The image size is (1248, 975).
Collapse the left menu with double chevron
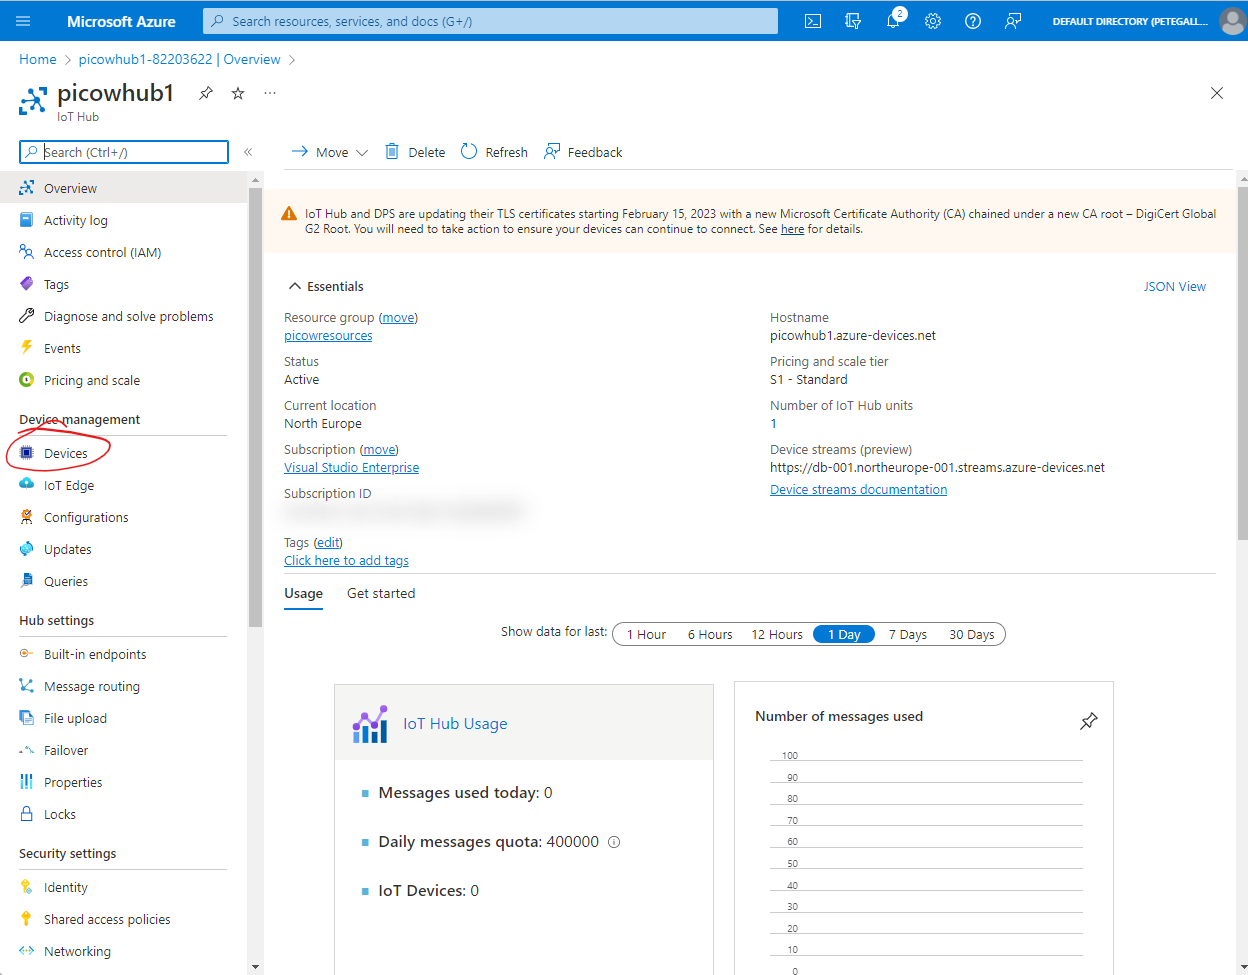(x=248, y=152)
